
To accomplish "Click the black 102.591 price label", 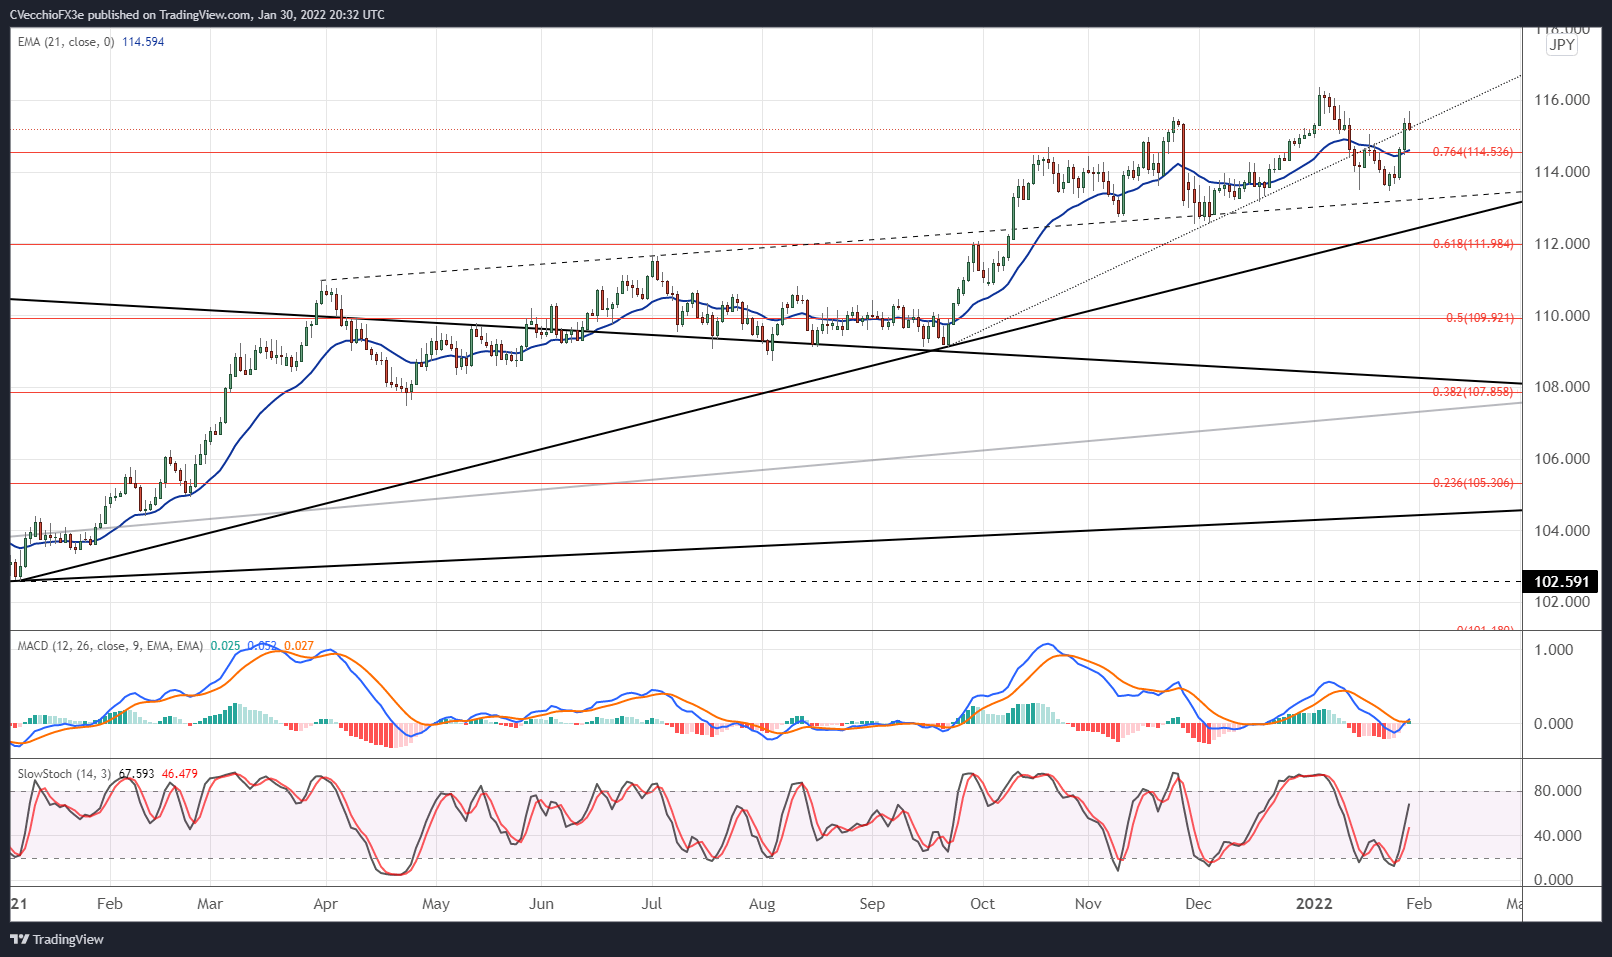I will pos(1561,582).
